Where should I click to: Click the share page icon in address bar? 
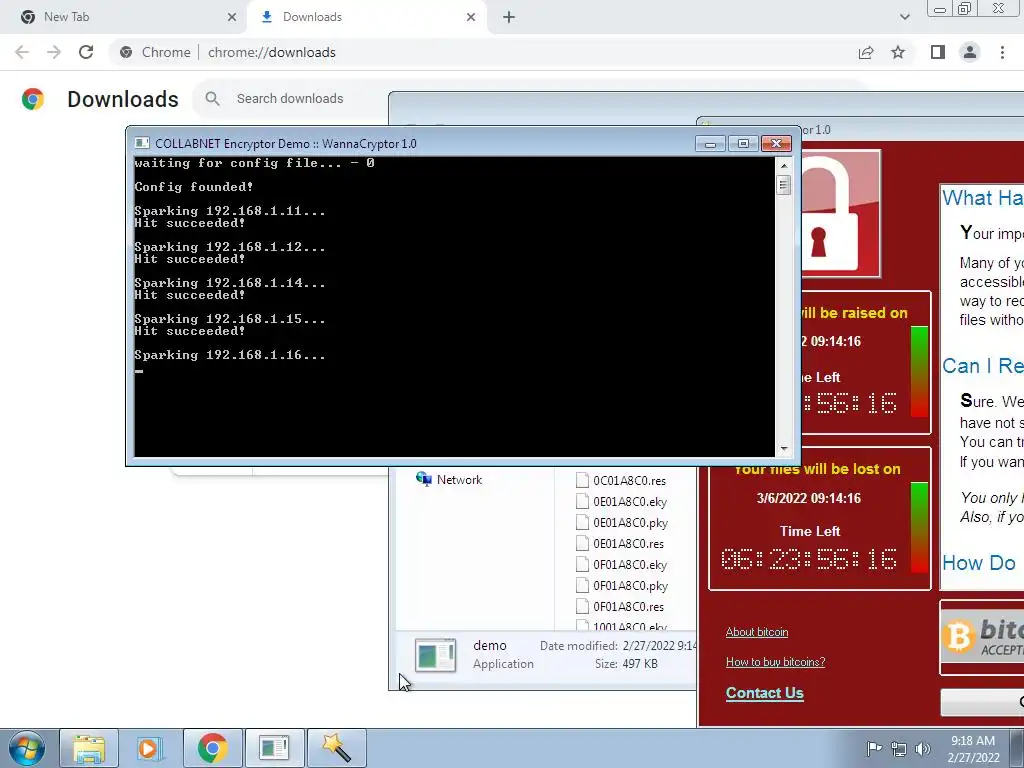click(x=866, y=52)
